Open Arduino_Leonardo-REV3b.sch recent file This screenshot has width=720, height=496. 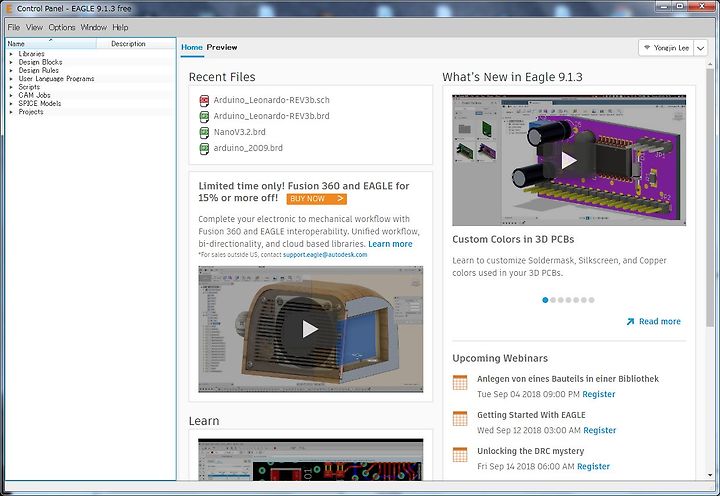(271, 100)
